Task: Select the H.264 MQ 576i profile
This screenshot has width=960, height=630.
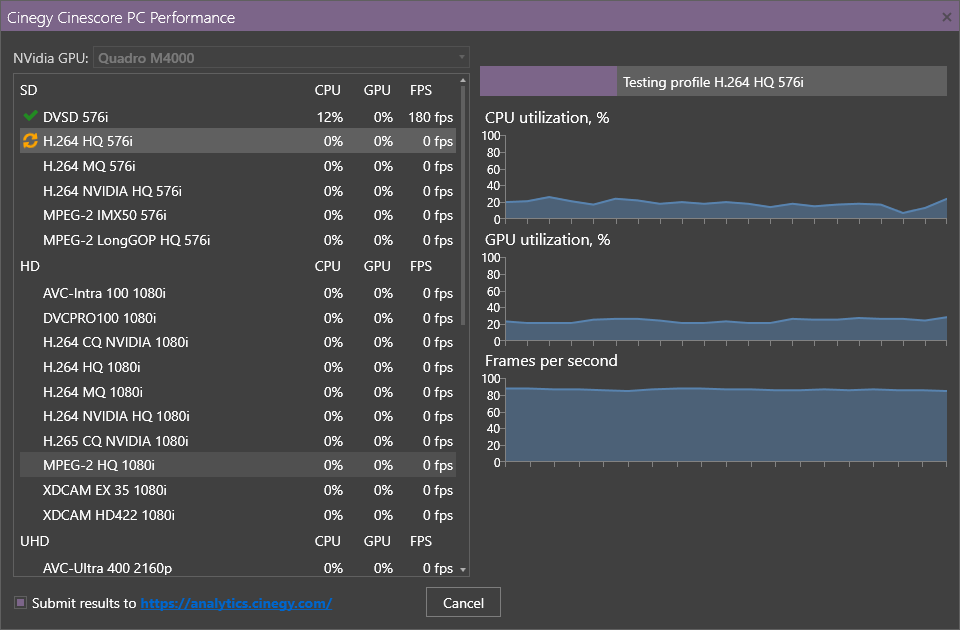Action: [238, 166]
